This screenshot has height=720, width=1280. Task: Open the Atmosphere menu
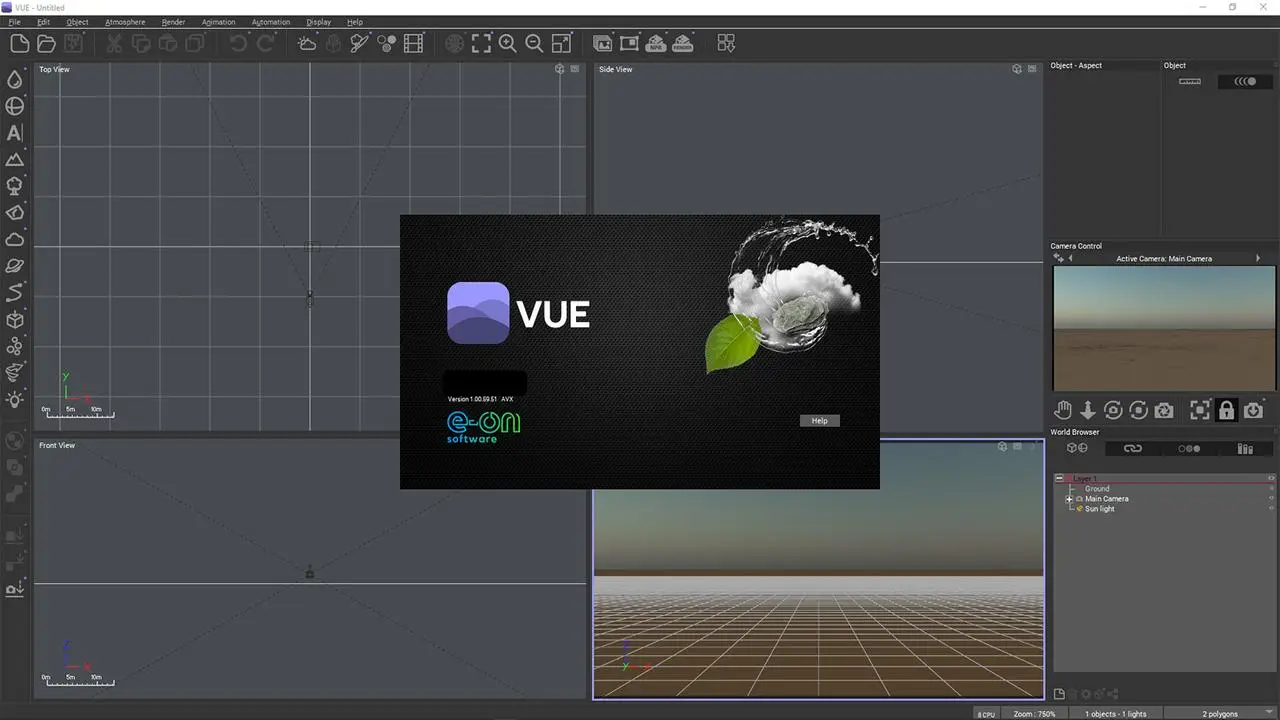click(125, 22)
